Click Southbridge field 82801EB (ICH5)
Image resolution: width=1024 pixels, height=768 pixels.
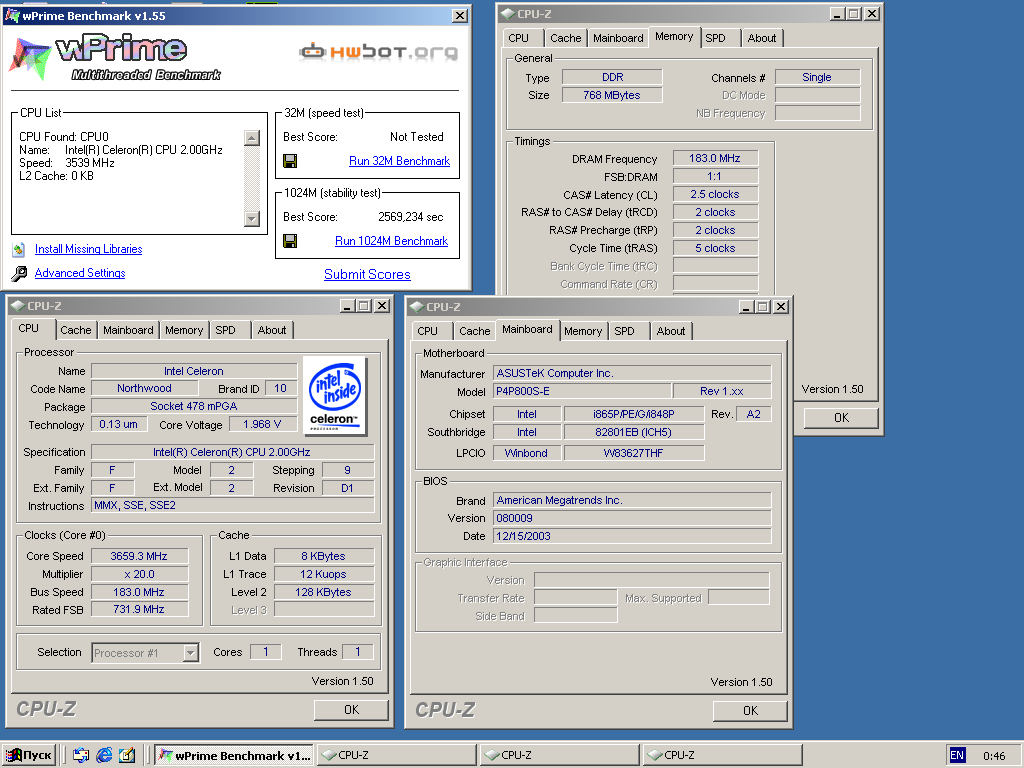click(x=633, y=432)
